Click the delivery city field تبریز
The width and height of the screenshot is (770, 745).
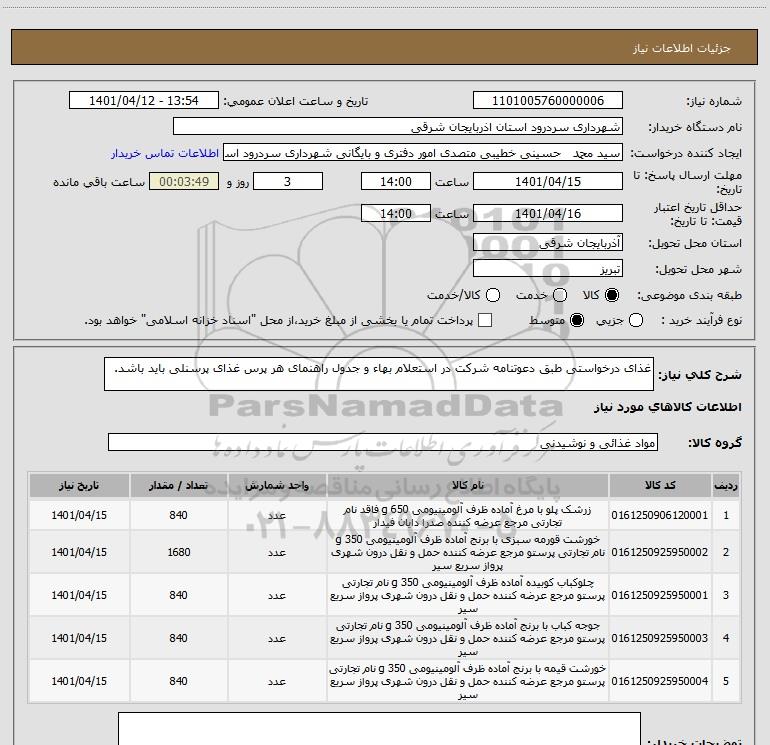[x=548, y=269]
